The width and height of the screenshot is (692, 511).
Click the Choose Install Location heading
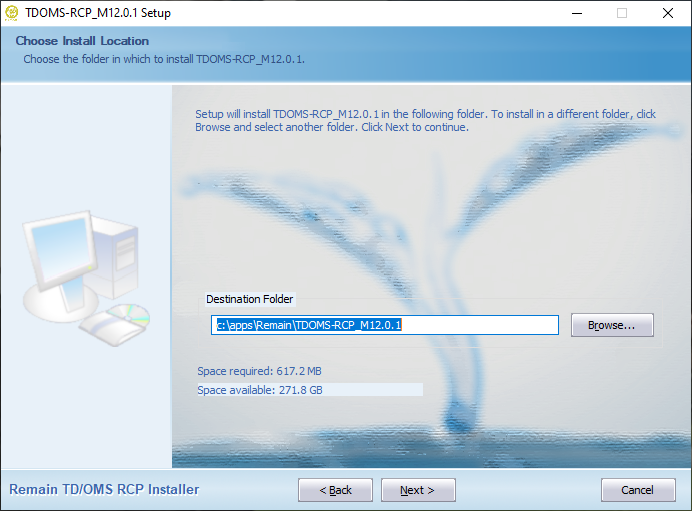pyautogui.click(x=82, y=41)
